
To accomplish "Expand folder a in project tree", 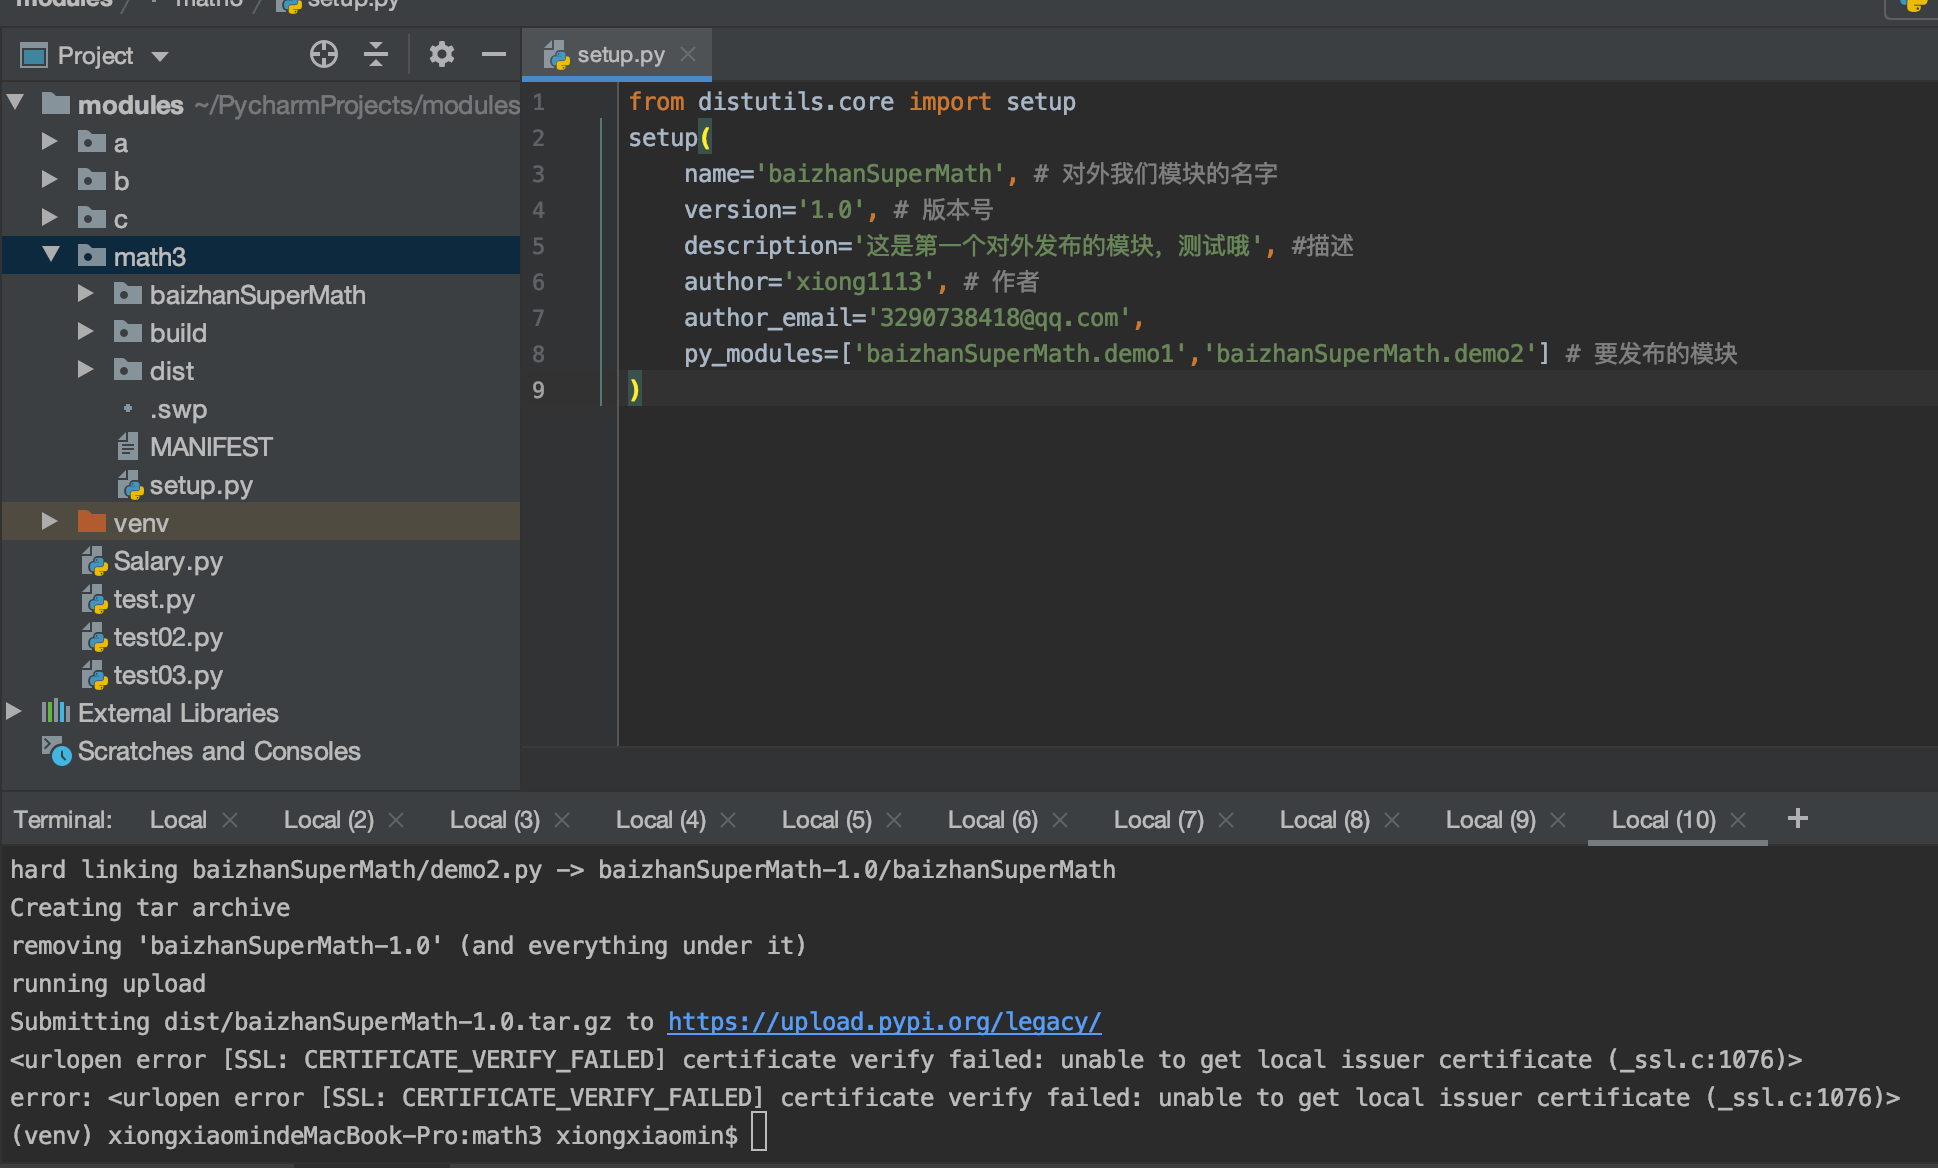I will (x=49, y=142).
